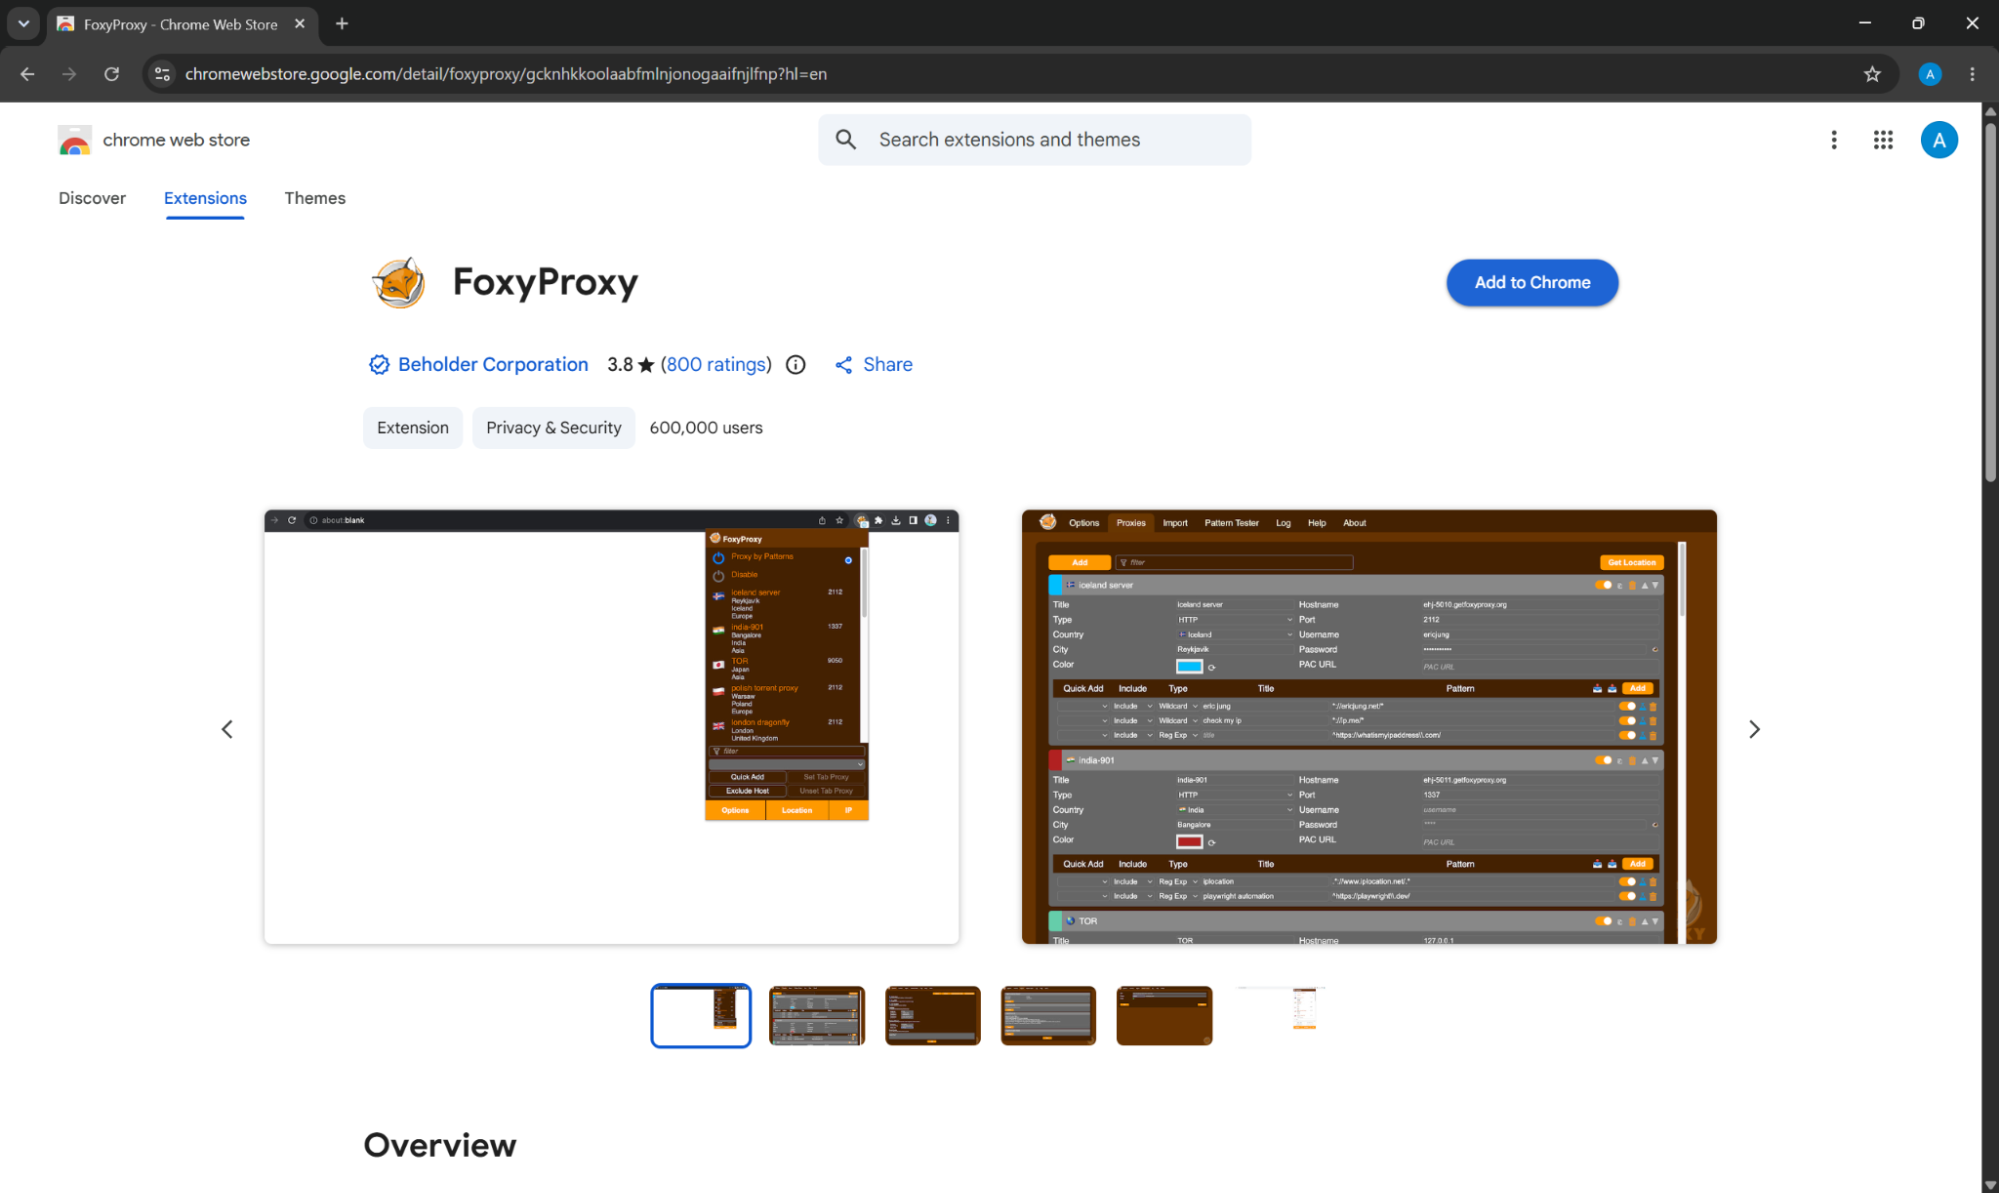Image resolution: width=1999 pixels, height=1193 pixels.
Task: Click the Share link text
Action: click(888, 364)
